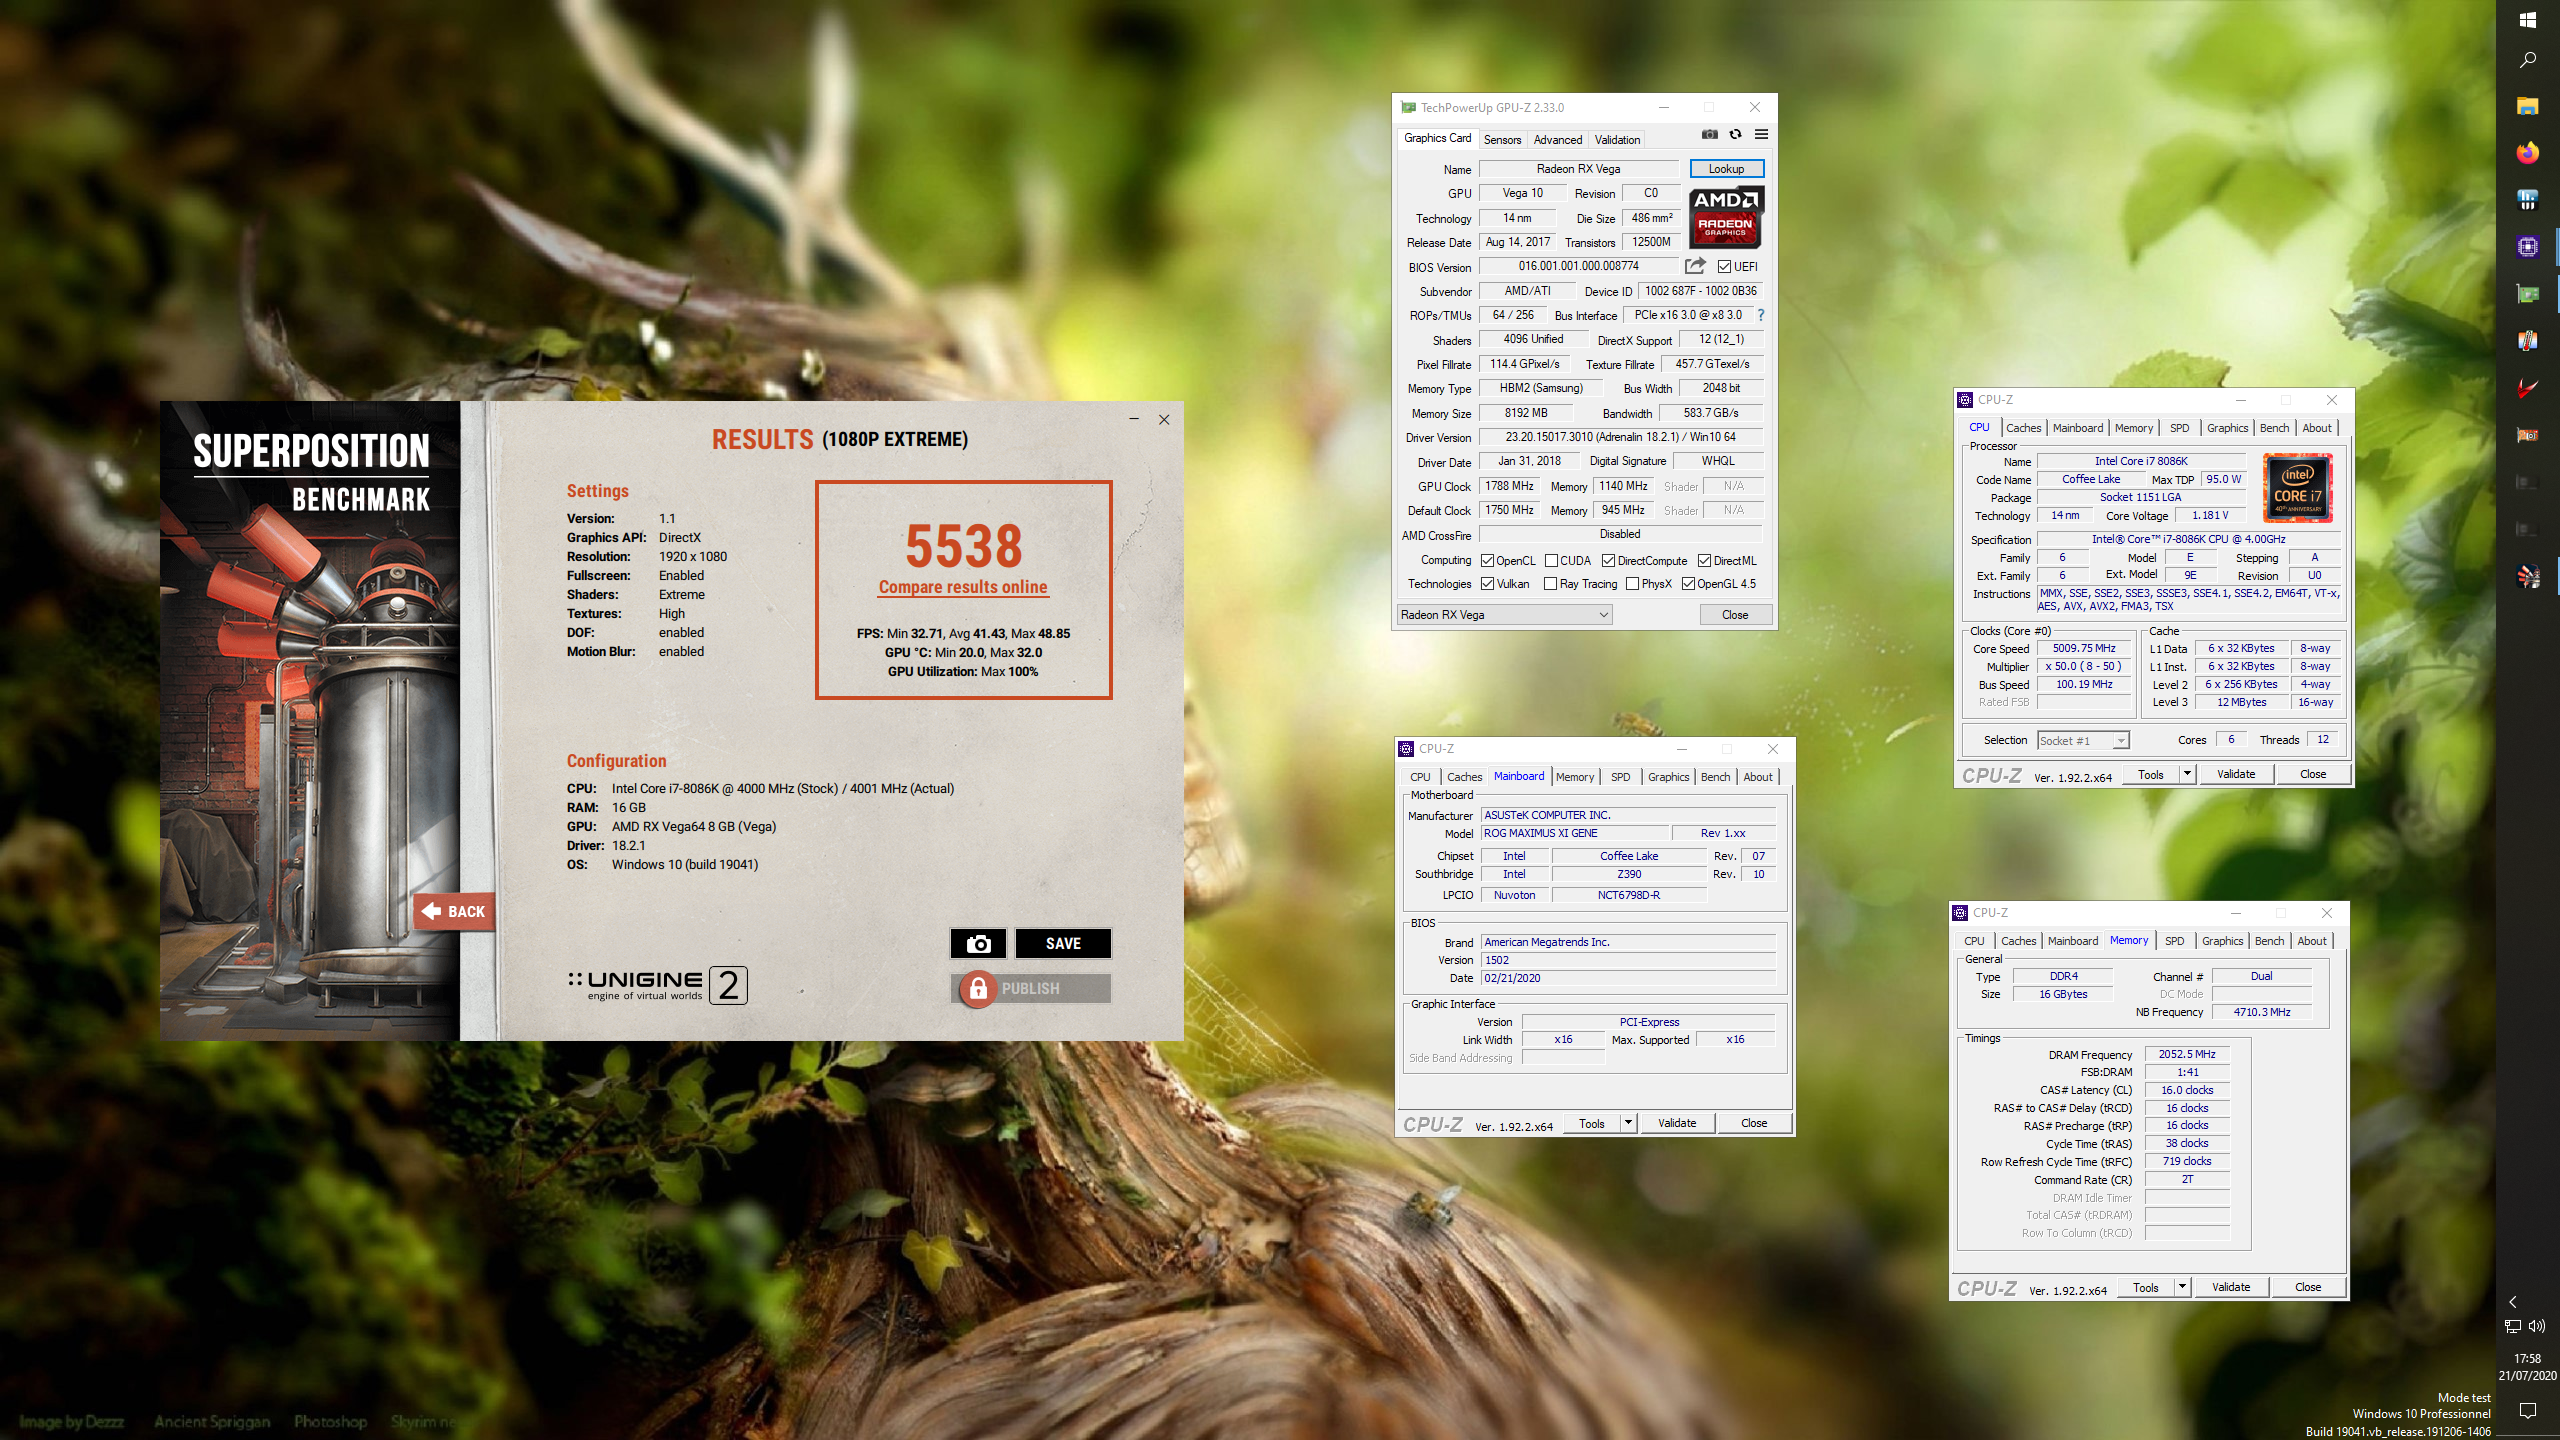Viewport: 2560px width, 1440px height.
Task: Toggle the DirectCompute checkbox
Action: pos(1608,561)
